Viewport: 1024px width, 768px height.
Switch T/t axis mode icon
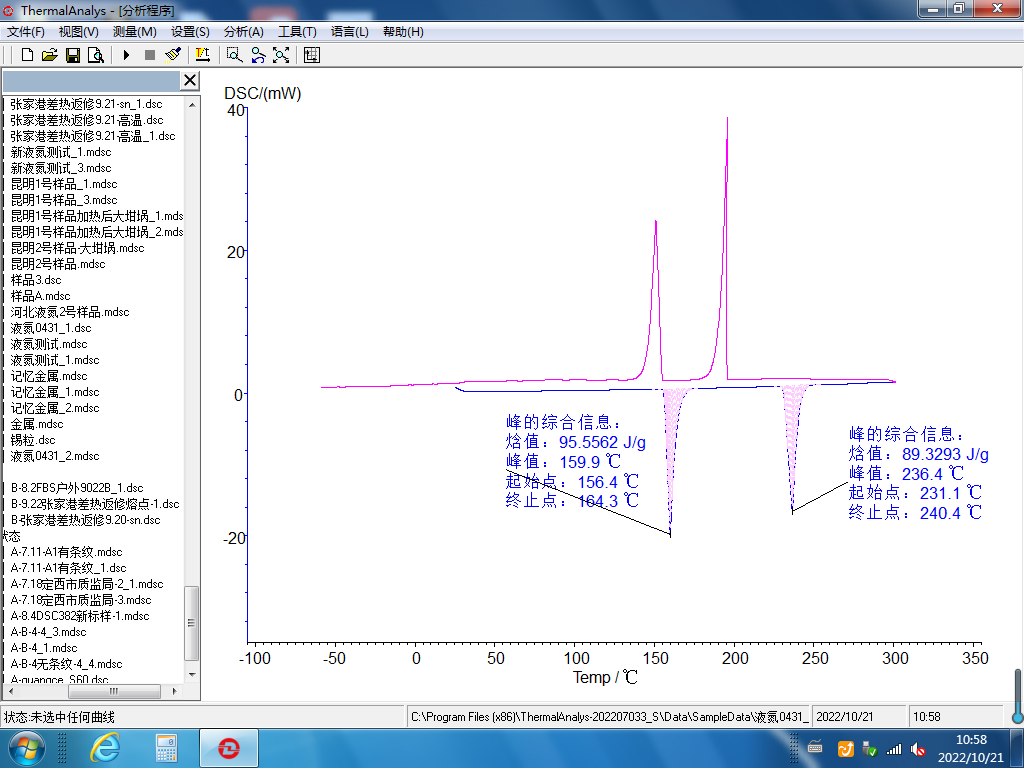coord(203,55)
